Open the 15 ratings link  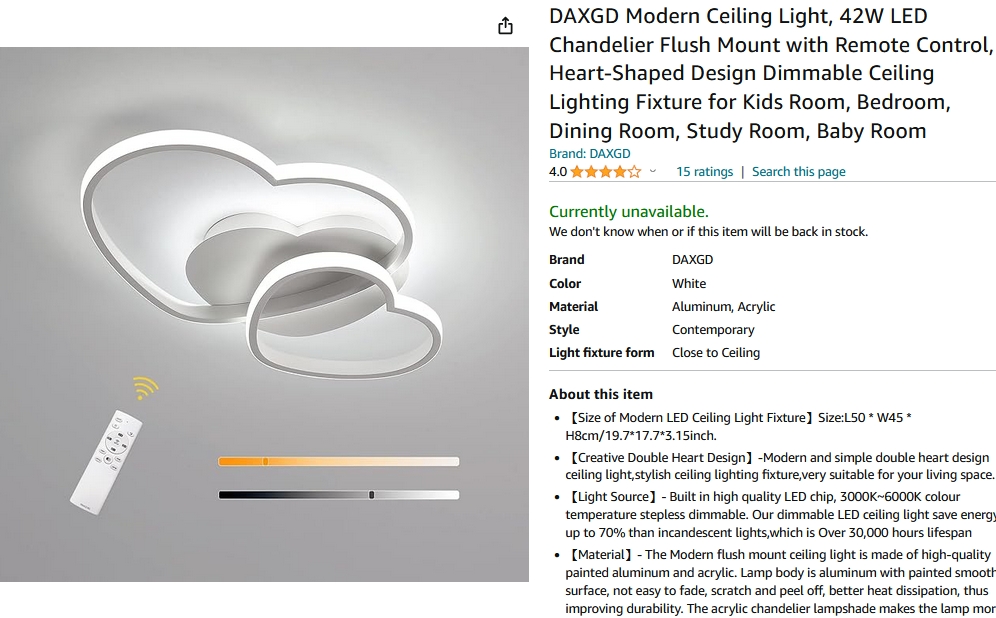(x=704, y=171)
